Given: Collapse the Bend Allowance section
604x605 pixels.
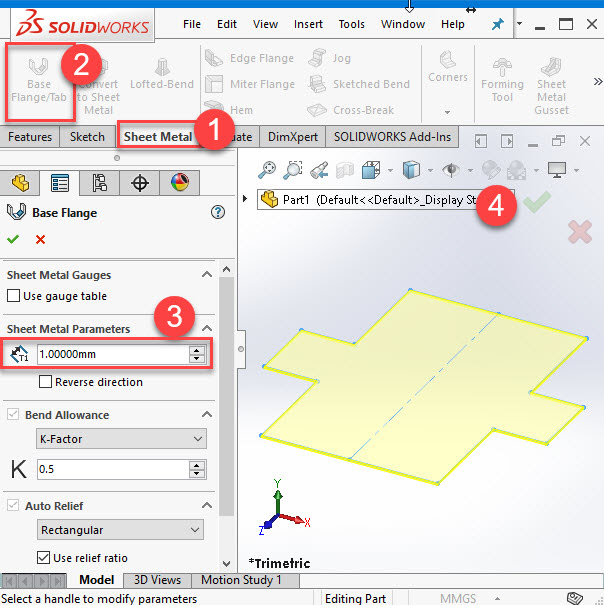Looking at the screenshot, I should tap(207, 414).
